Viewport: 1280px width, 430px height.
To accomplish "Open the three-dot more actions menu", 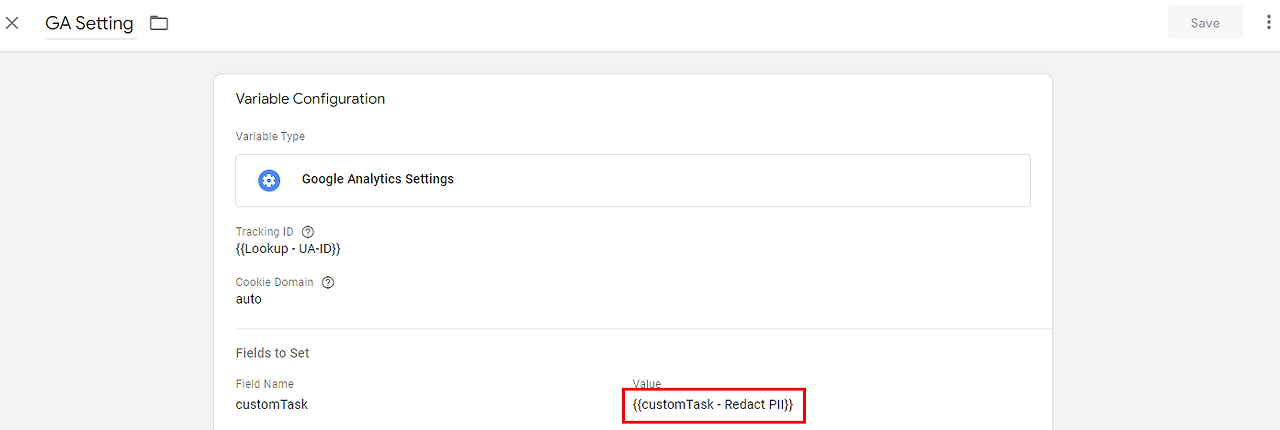I will [x=1268, y=23].
